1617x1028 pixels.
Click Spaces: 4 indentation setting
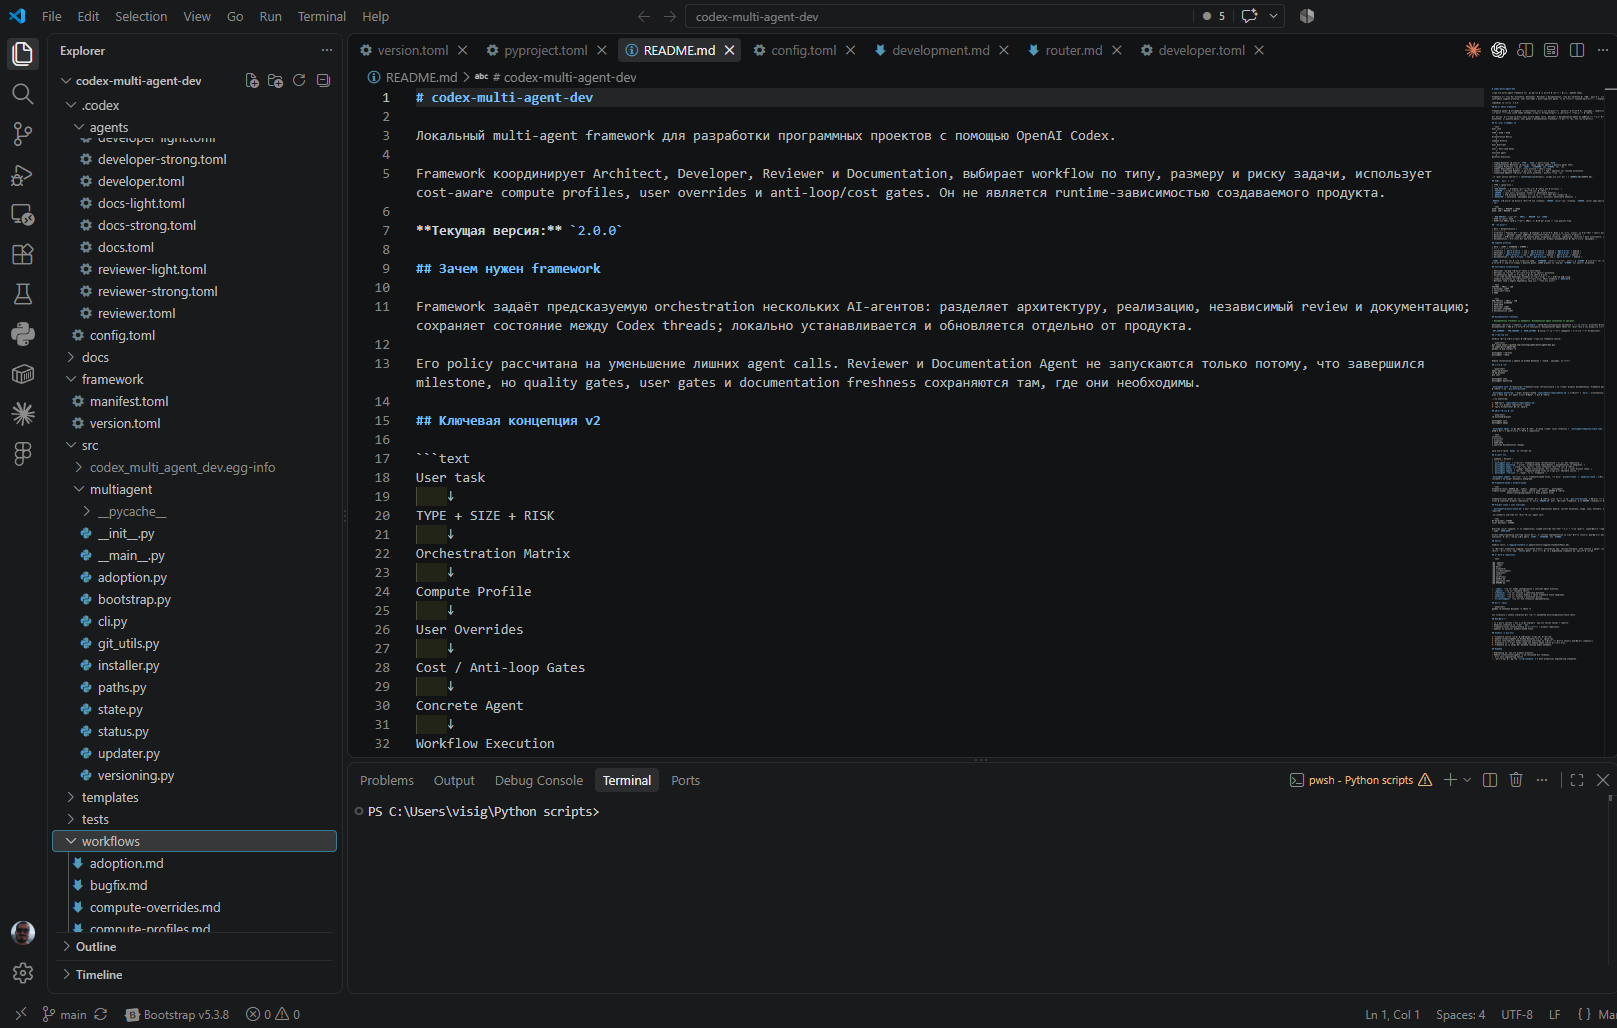(x=1460, y=1014)
